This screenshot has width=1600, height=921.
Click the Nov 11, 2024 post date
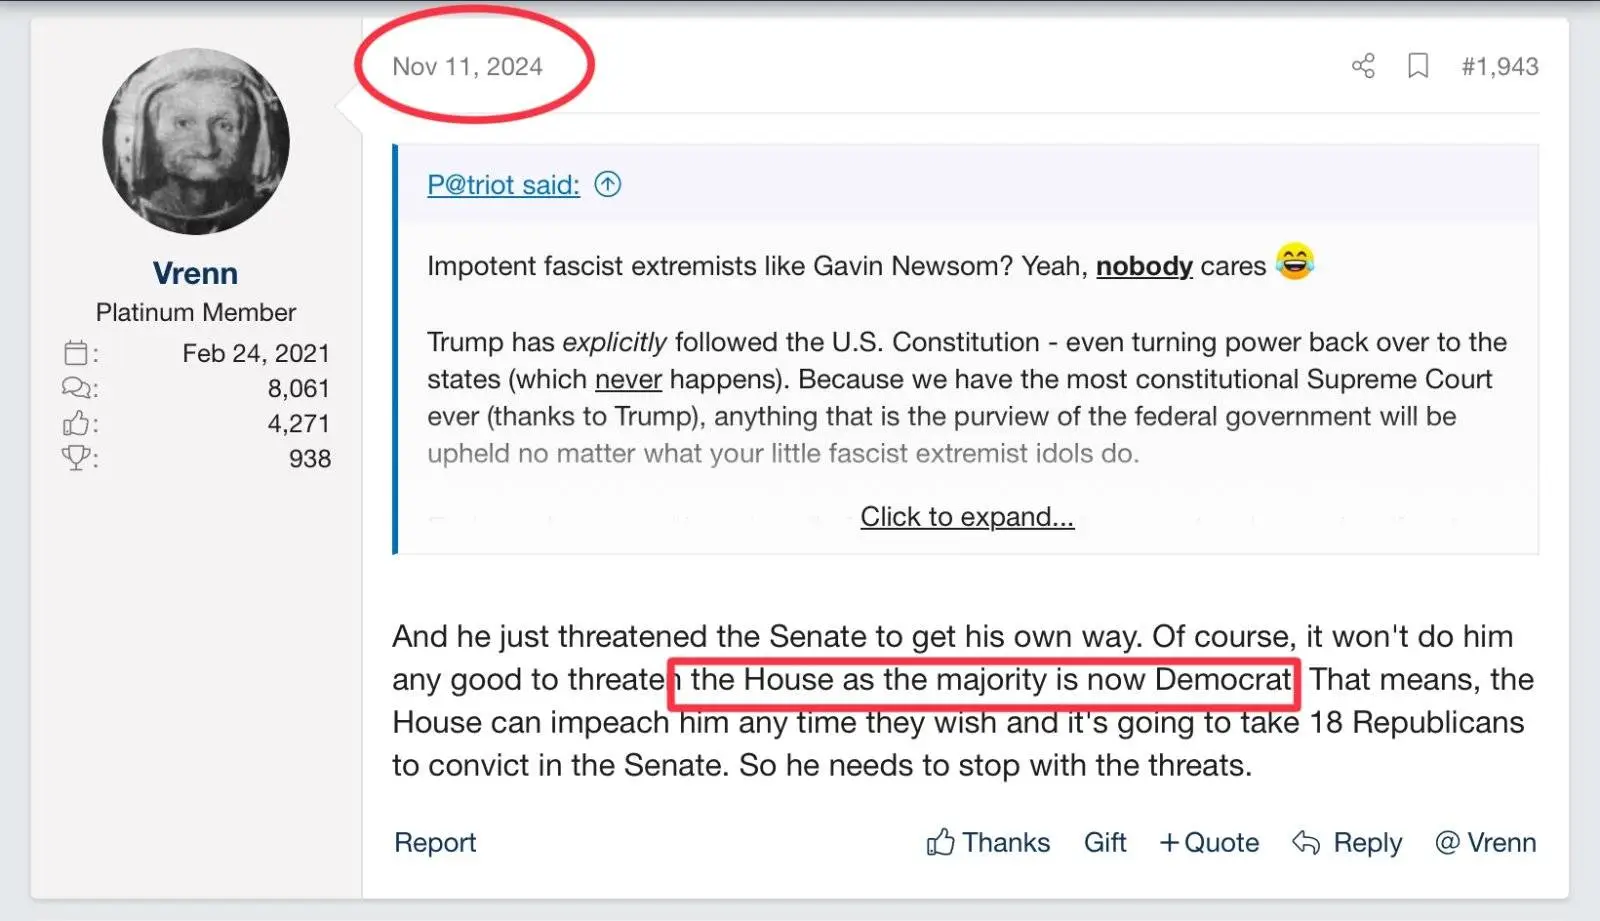coord(467,66)
